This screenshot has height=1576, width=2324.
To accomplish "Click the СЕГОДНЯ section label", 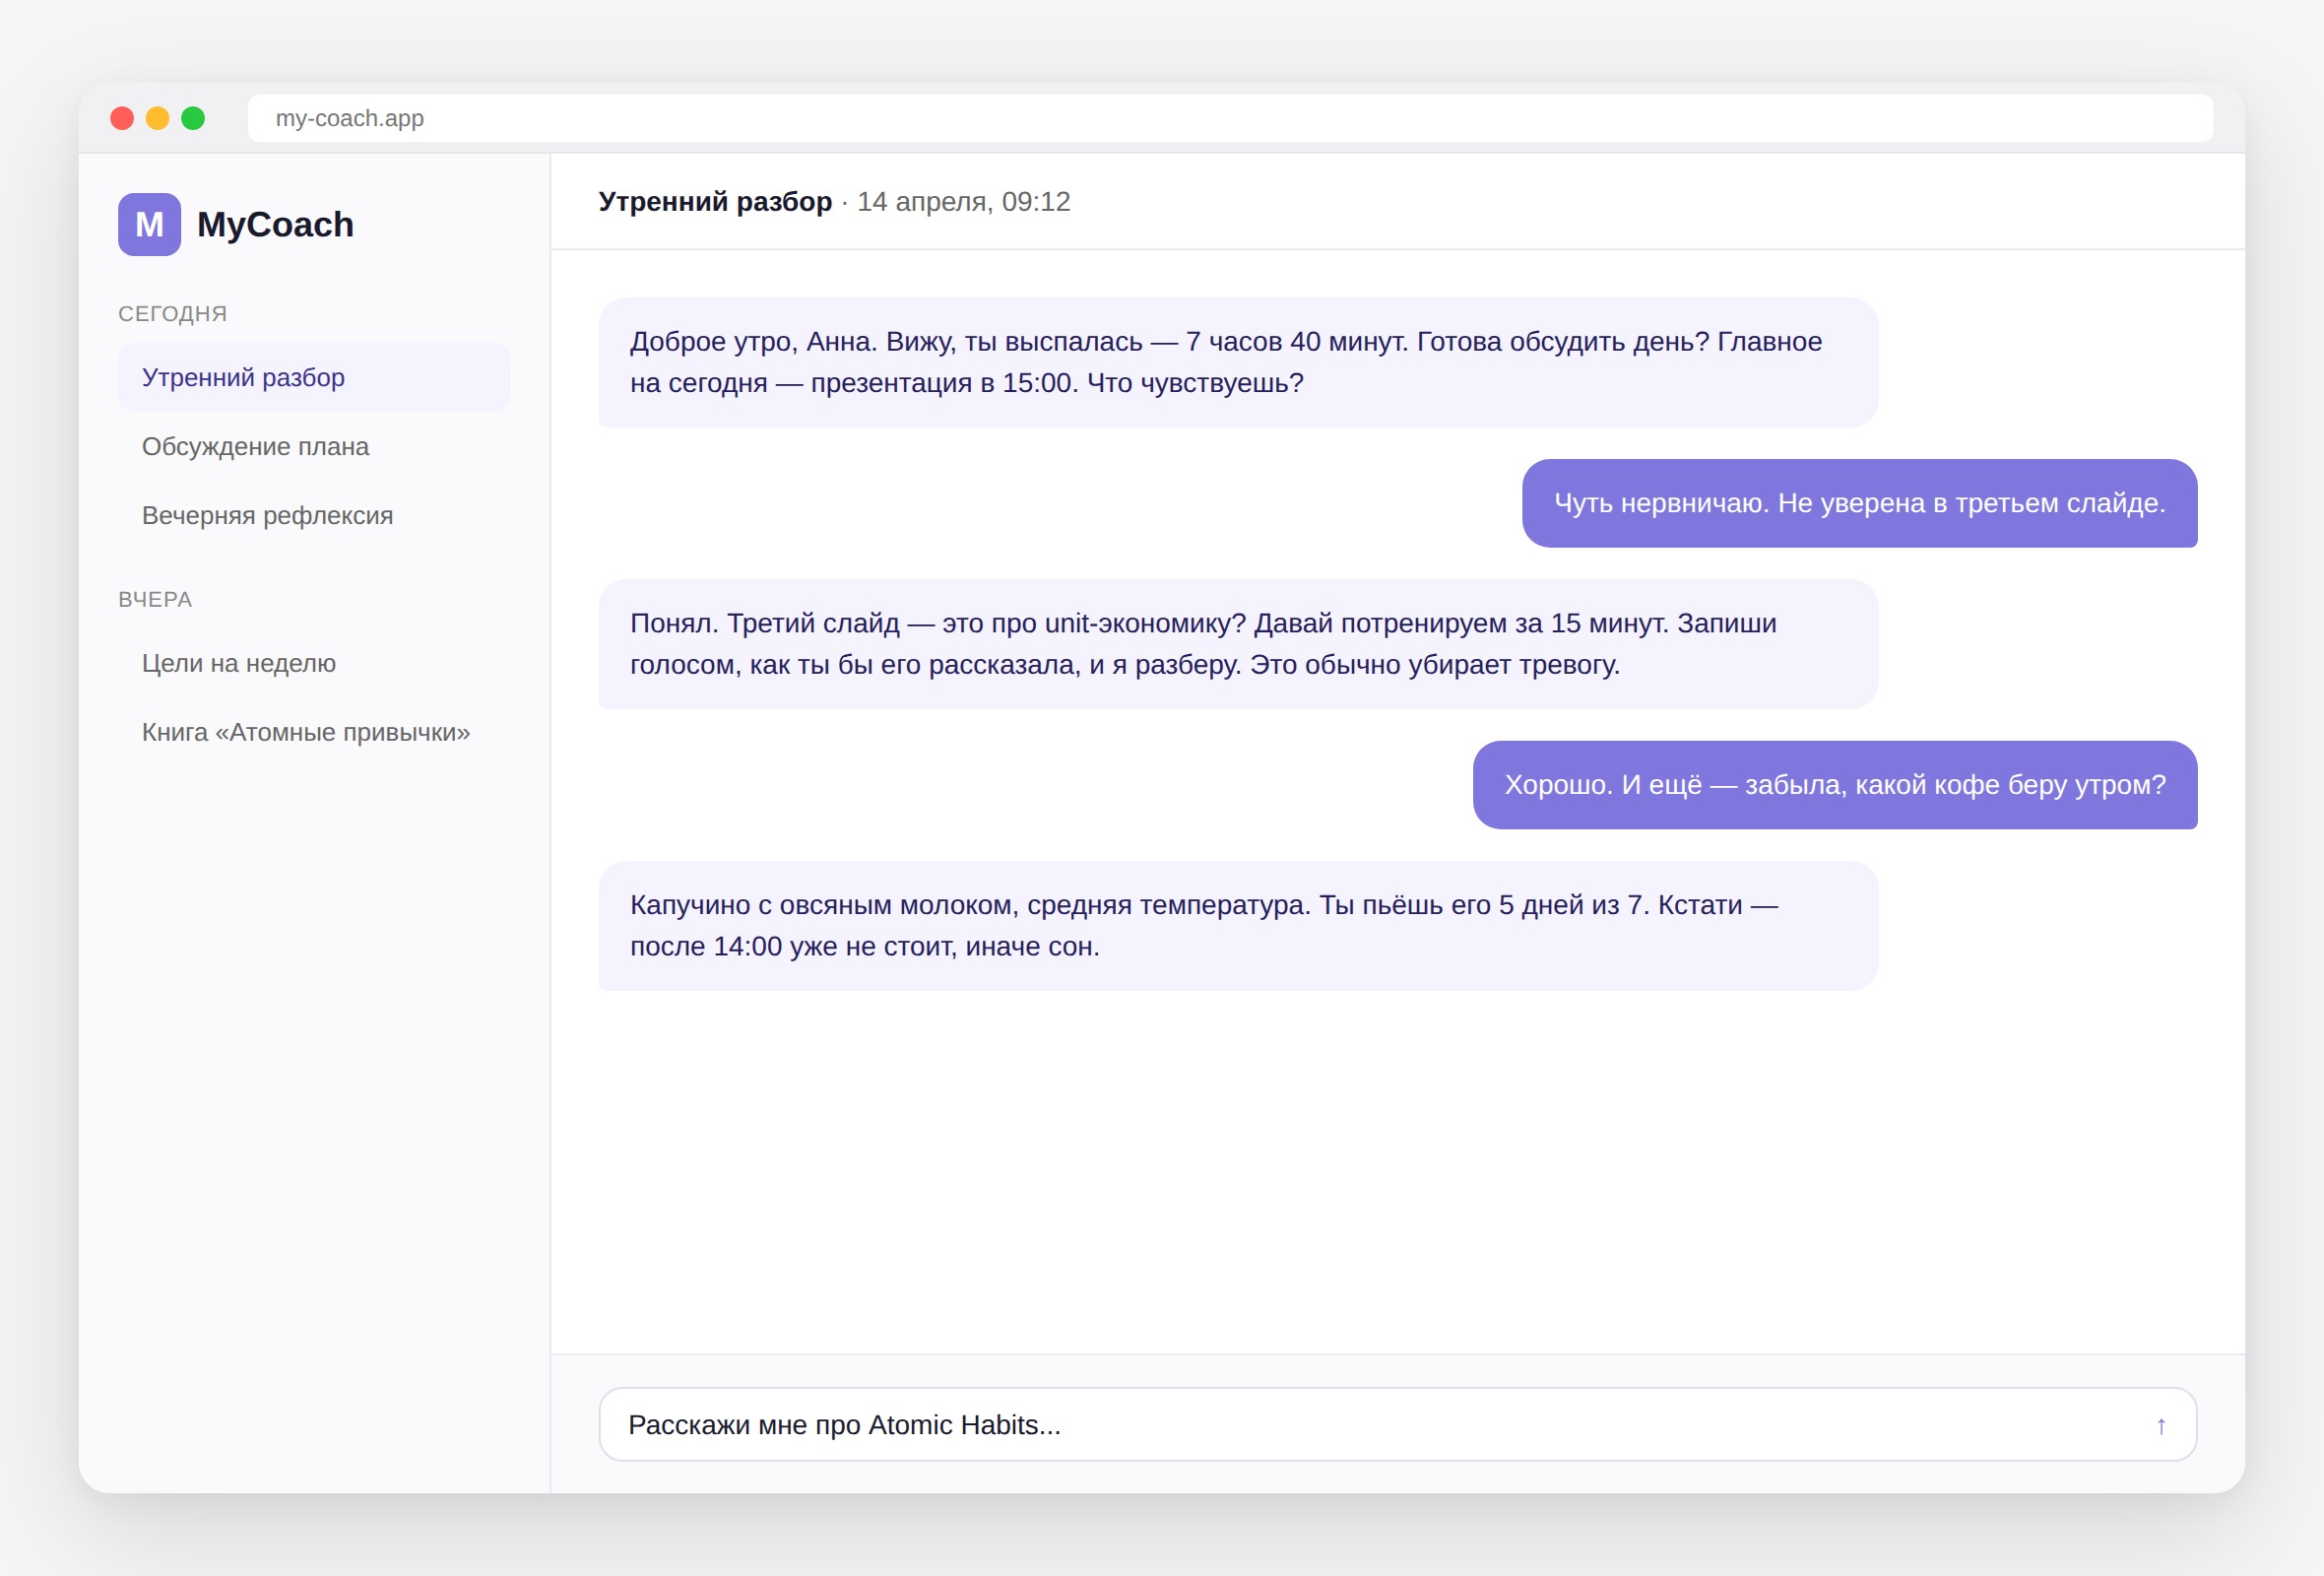I will 172,313.
